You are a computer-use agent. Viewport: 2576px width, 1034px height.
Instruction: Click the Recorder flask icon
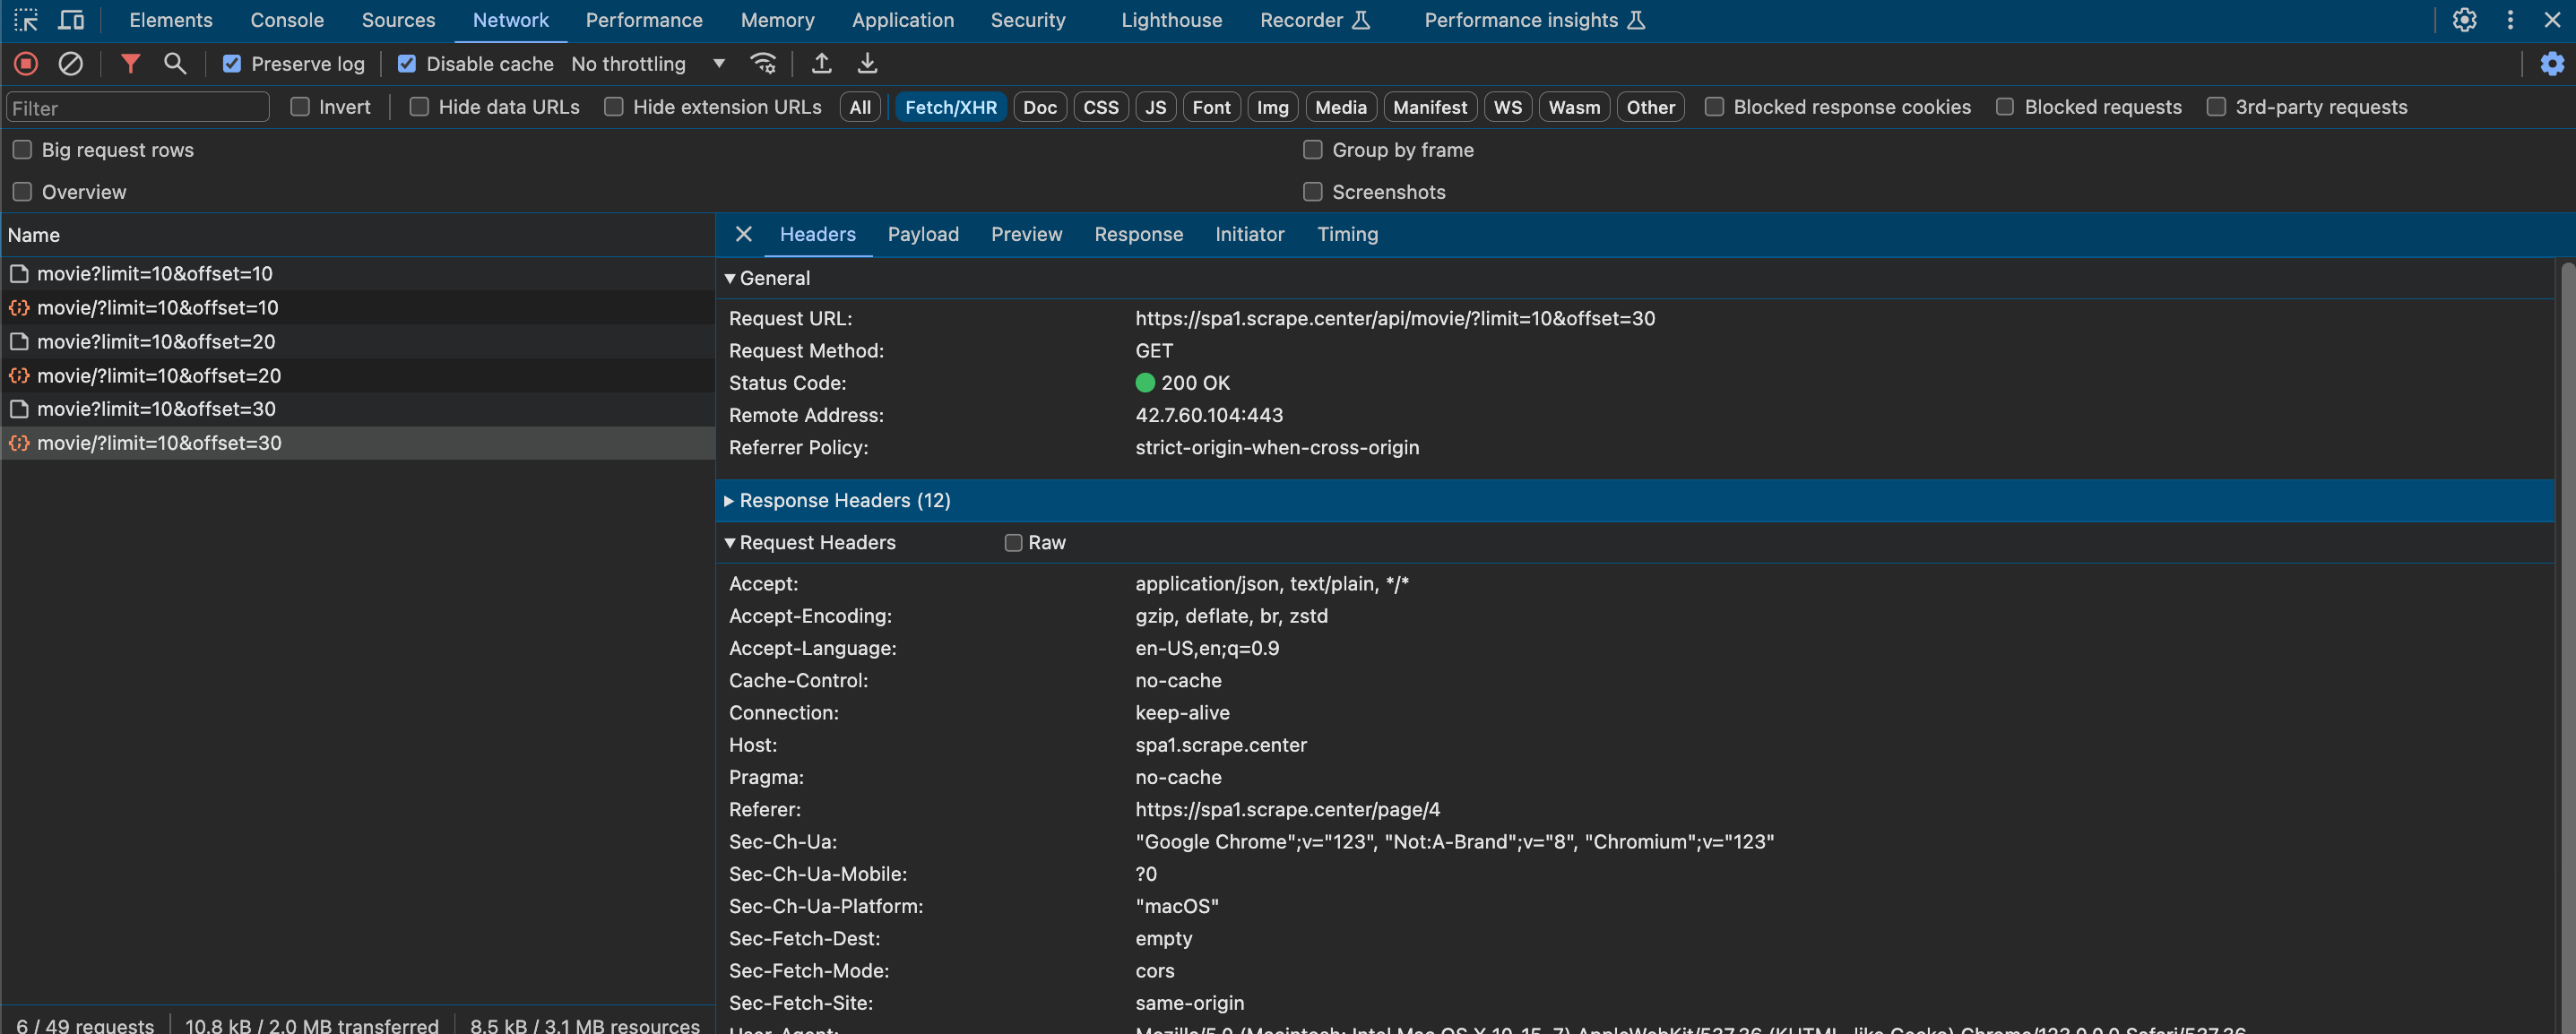click(1361, 20)
